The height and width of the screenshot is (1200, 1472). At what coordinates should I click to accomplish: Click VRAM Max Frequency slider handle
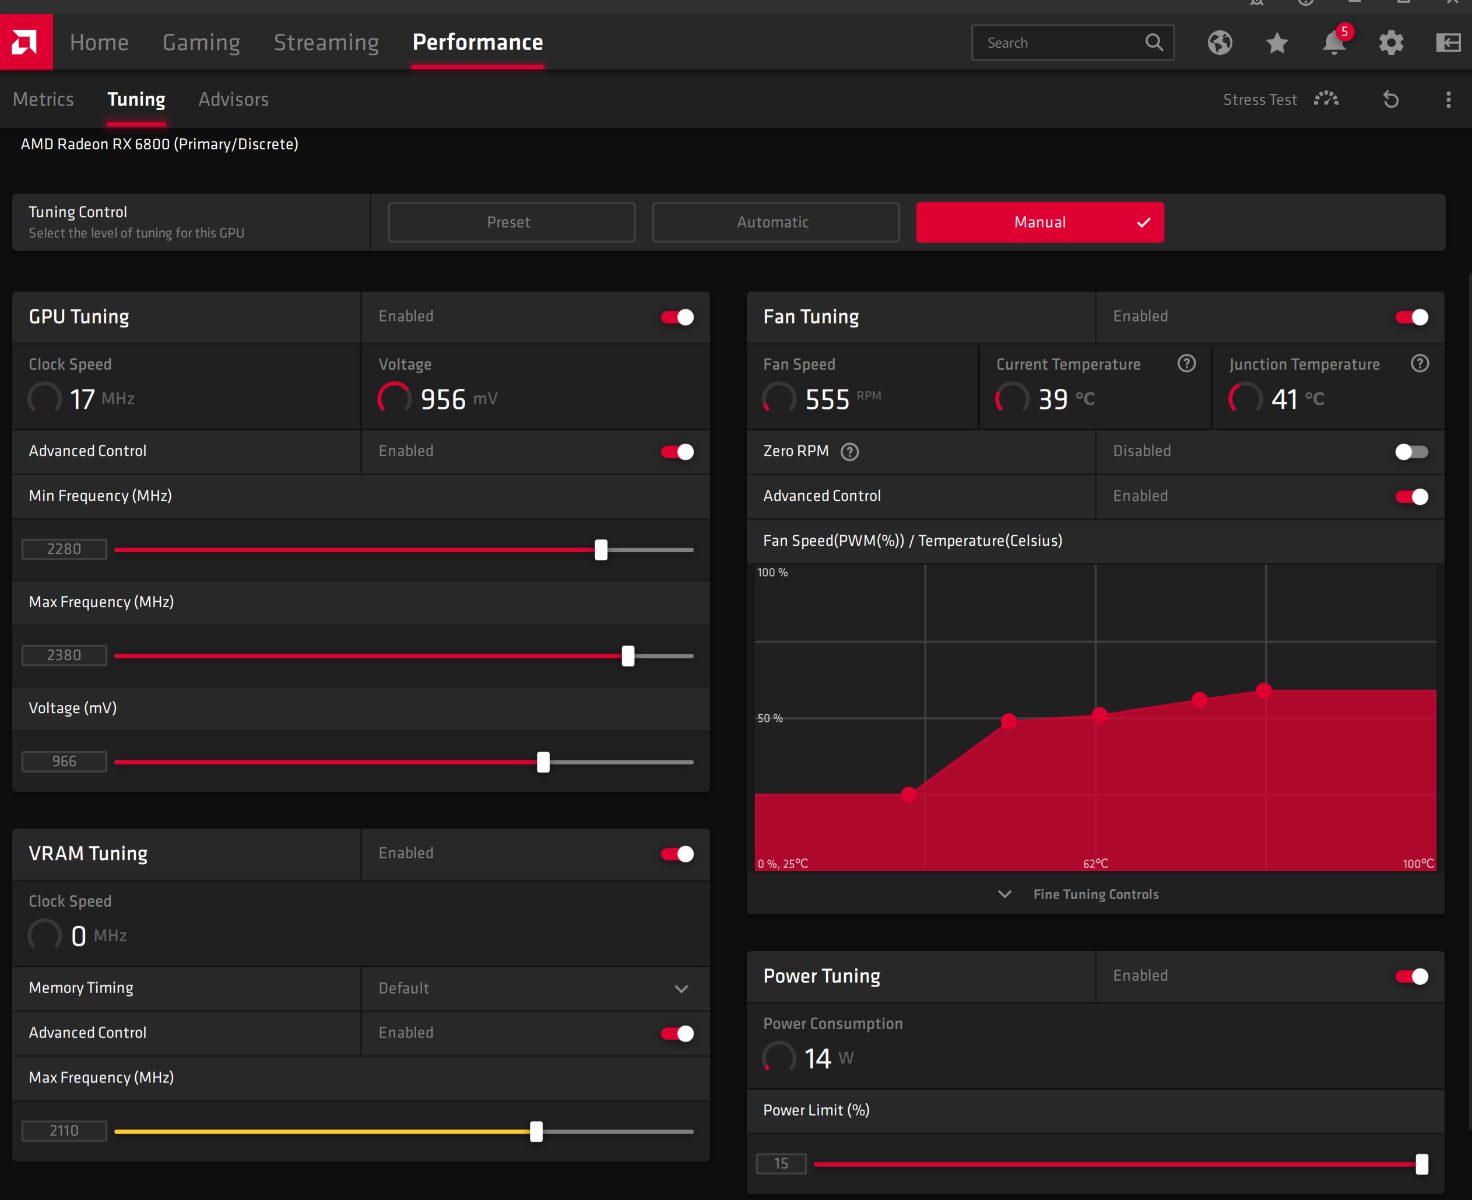coord(536,1132)
